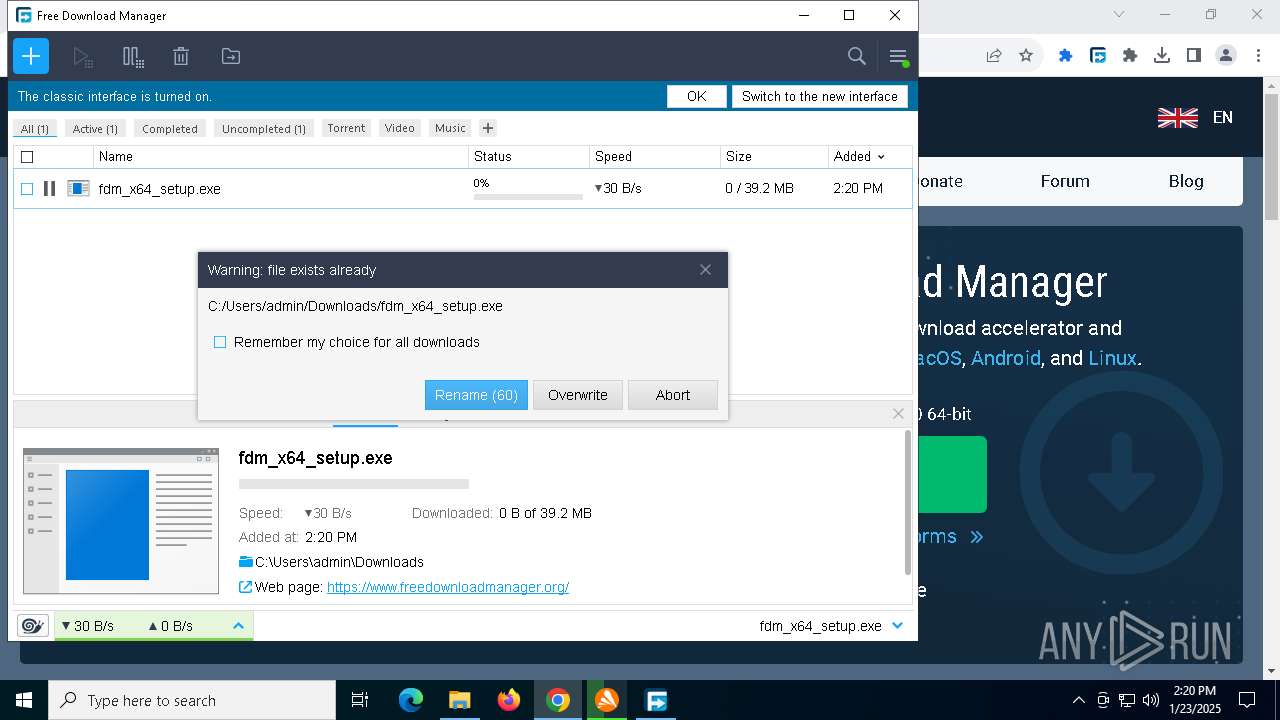Pause the fdm_x64_setup.exe download row
This screenshot has height=720, width=1280.
pyautogui.click(x=49, y=188)
